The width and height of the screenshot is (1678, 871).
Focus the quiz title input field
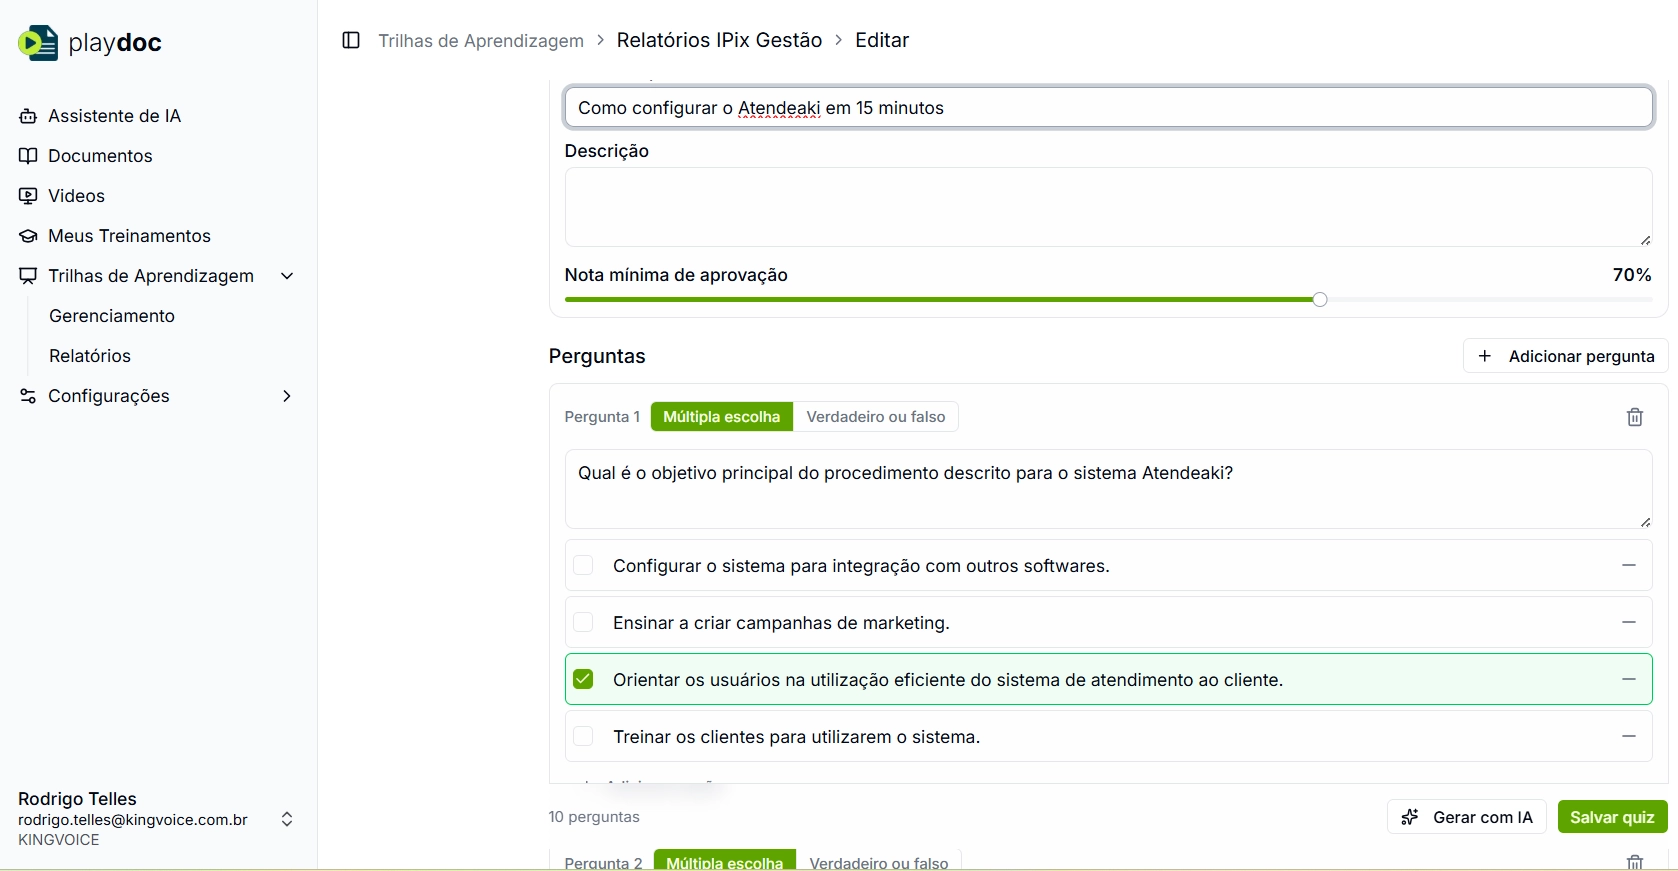tap(1108, 108)
